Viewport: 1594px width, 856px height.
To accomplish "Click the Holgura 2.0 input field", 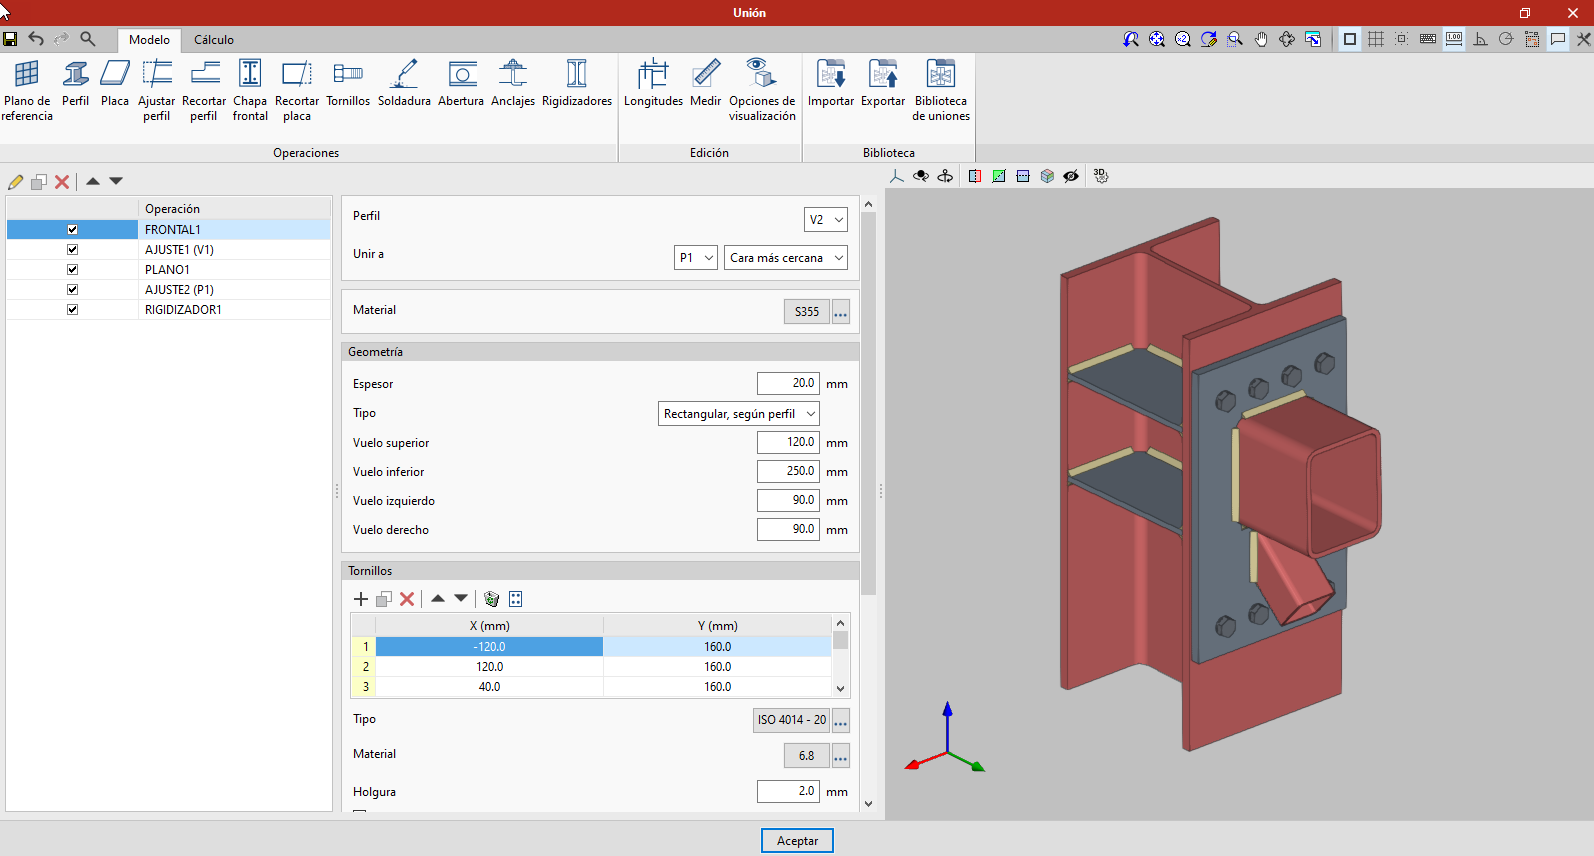I will tap(788, 791).
